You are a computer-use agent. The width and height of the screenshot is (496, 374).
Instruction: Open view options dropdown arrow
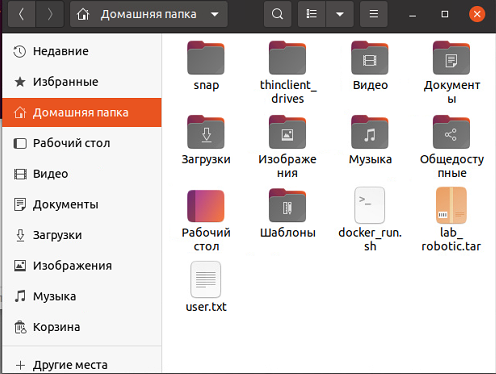[340, 14]
